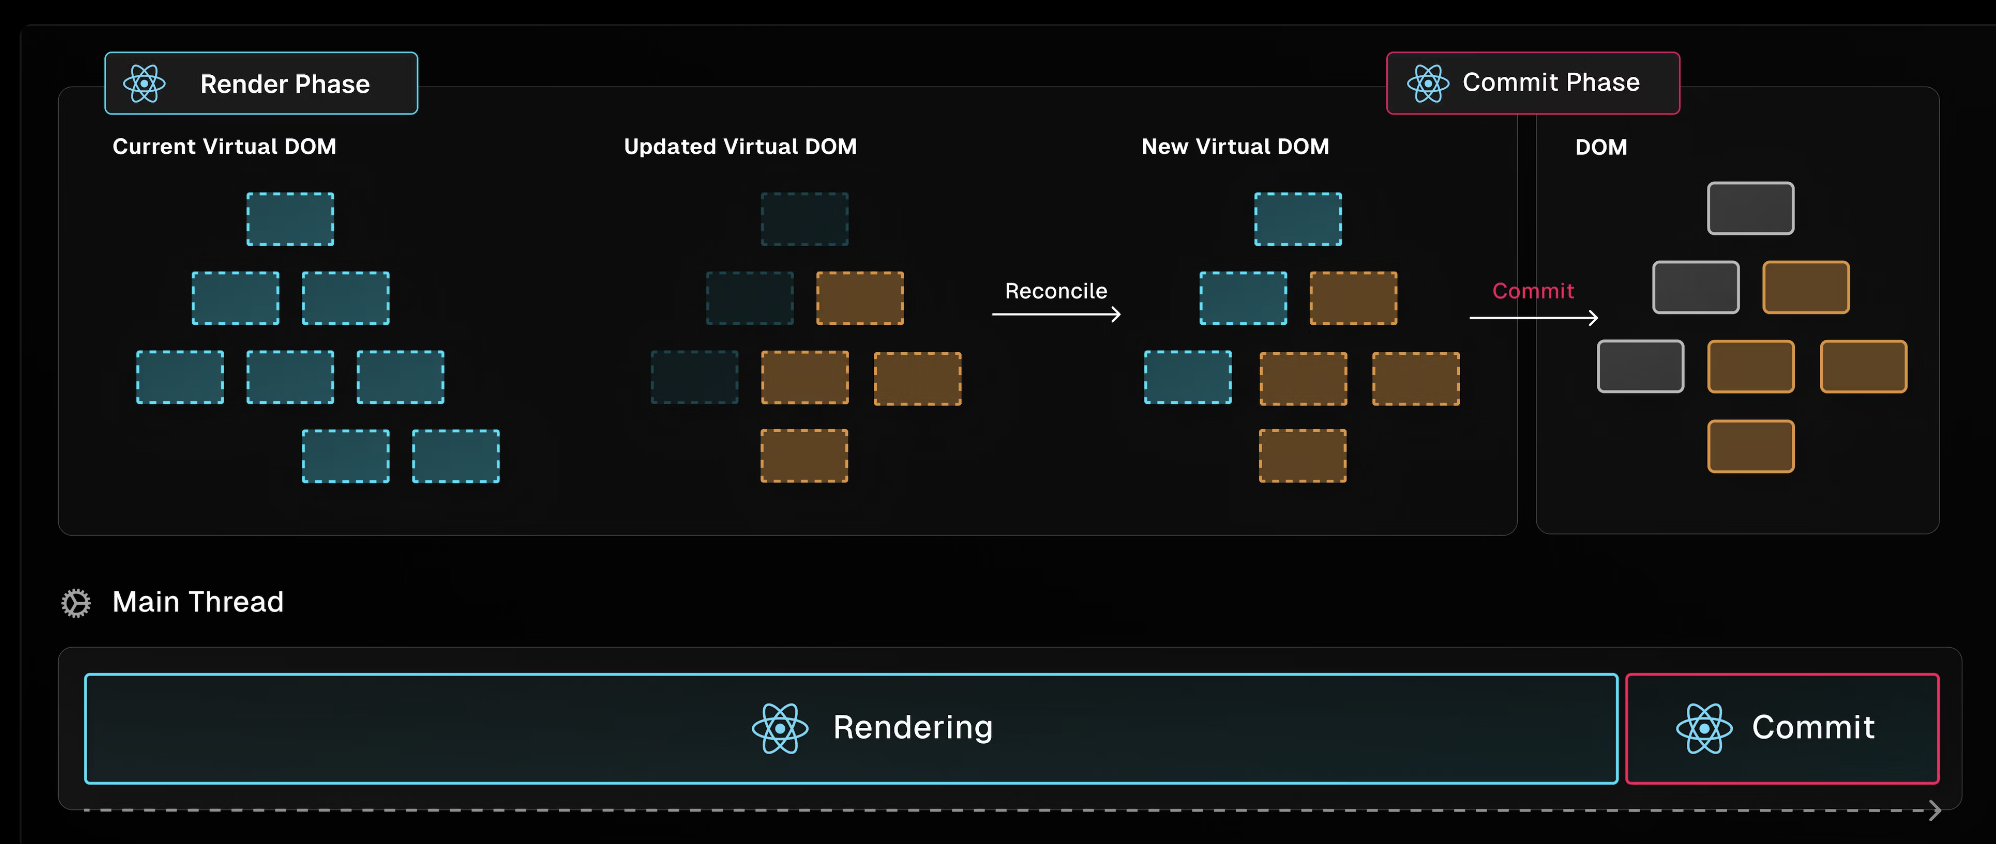The image size is (1996, 844).
Task: Select the Commit Phase label
Action: tap(1551, 82)
